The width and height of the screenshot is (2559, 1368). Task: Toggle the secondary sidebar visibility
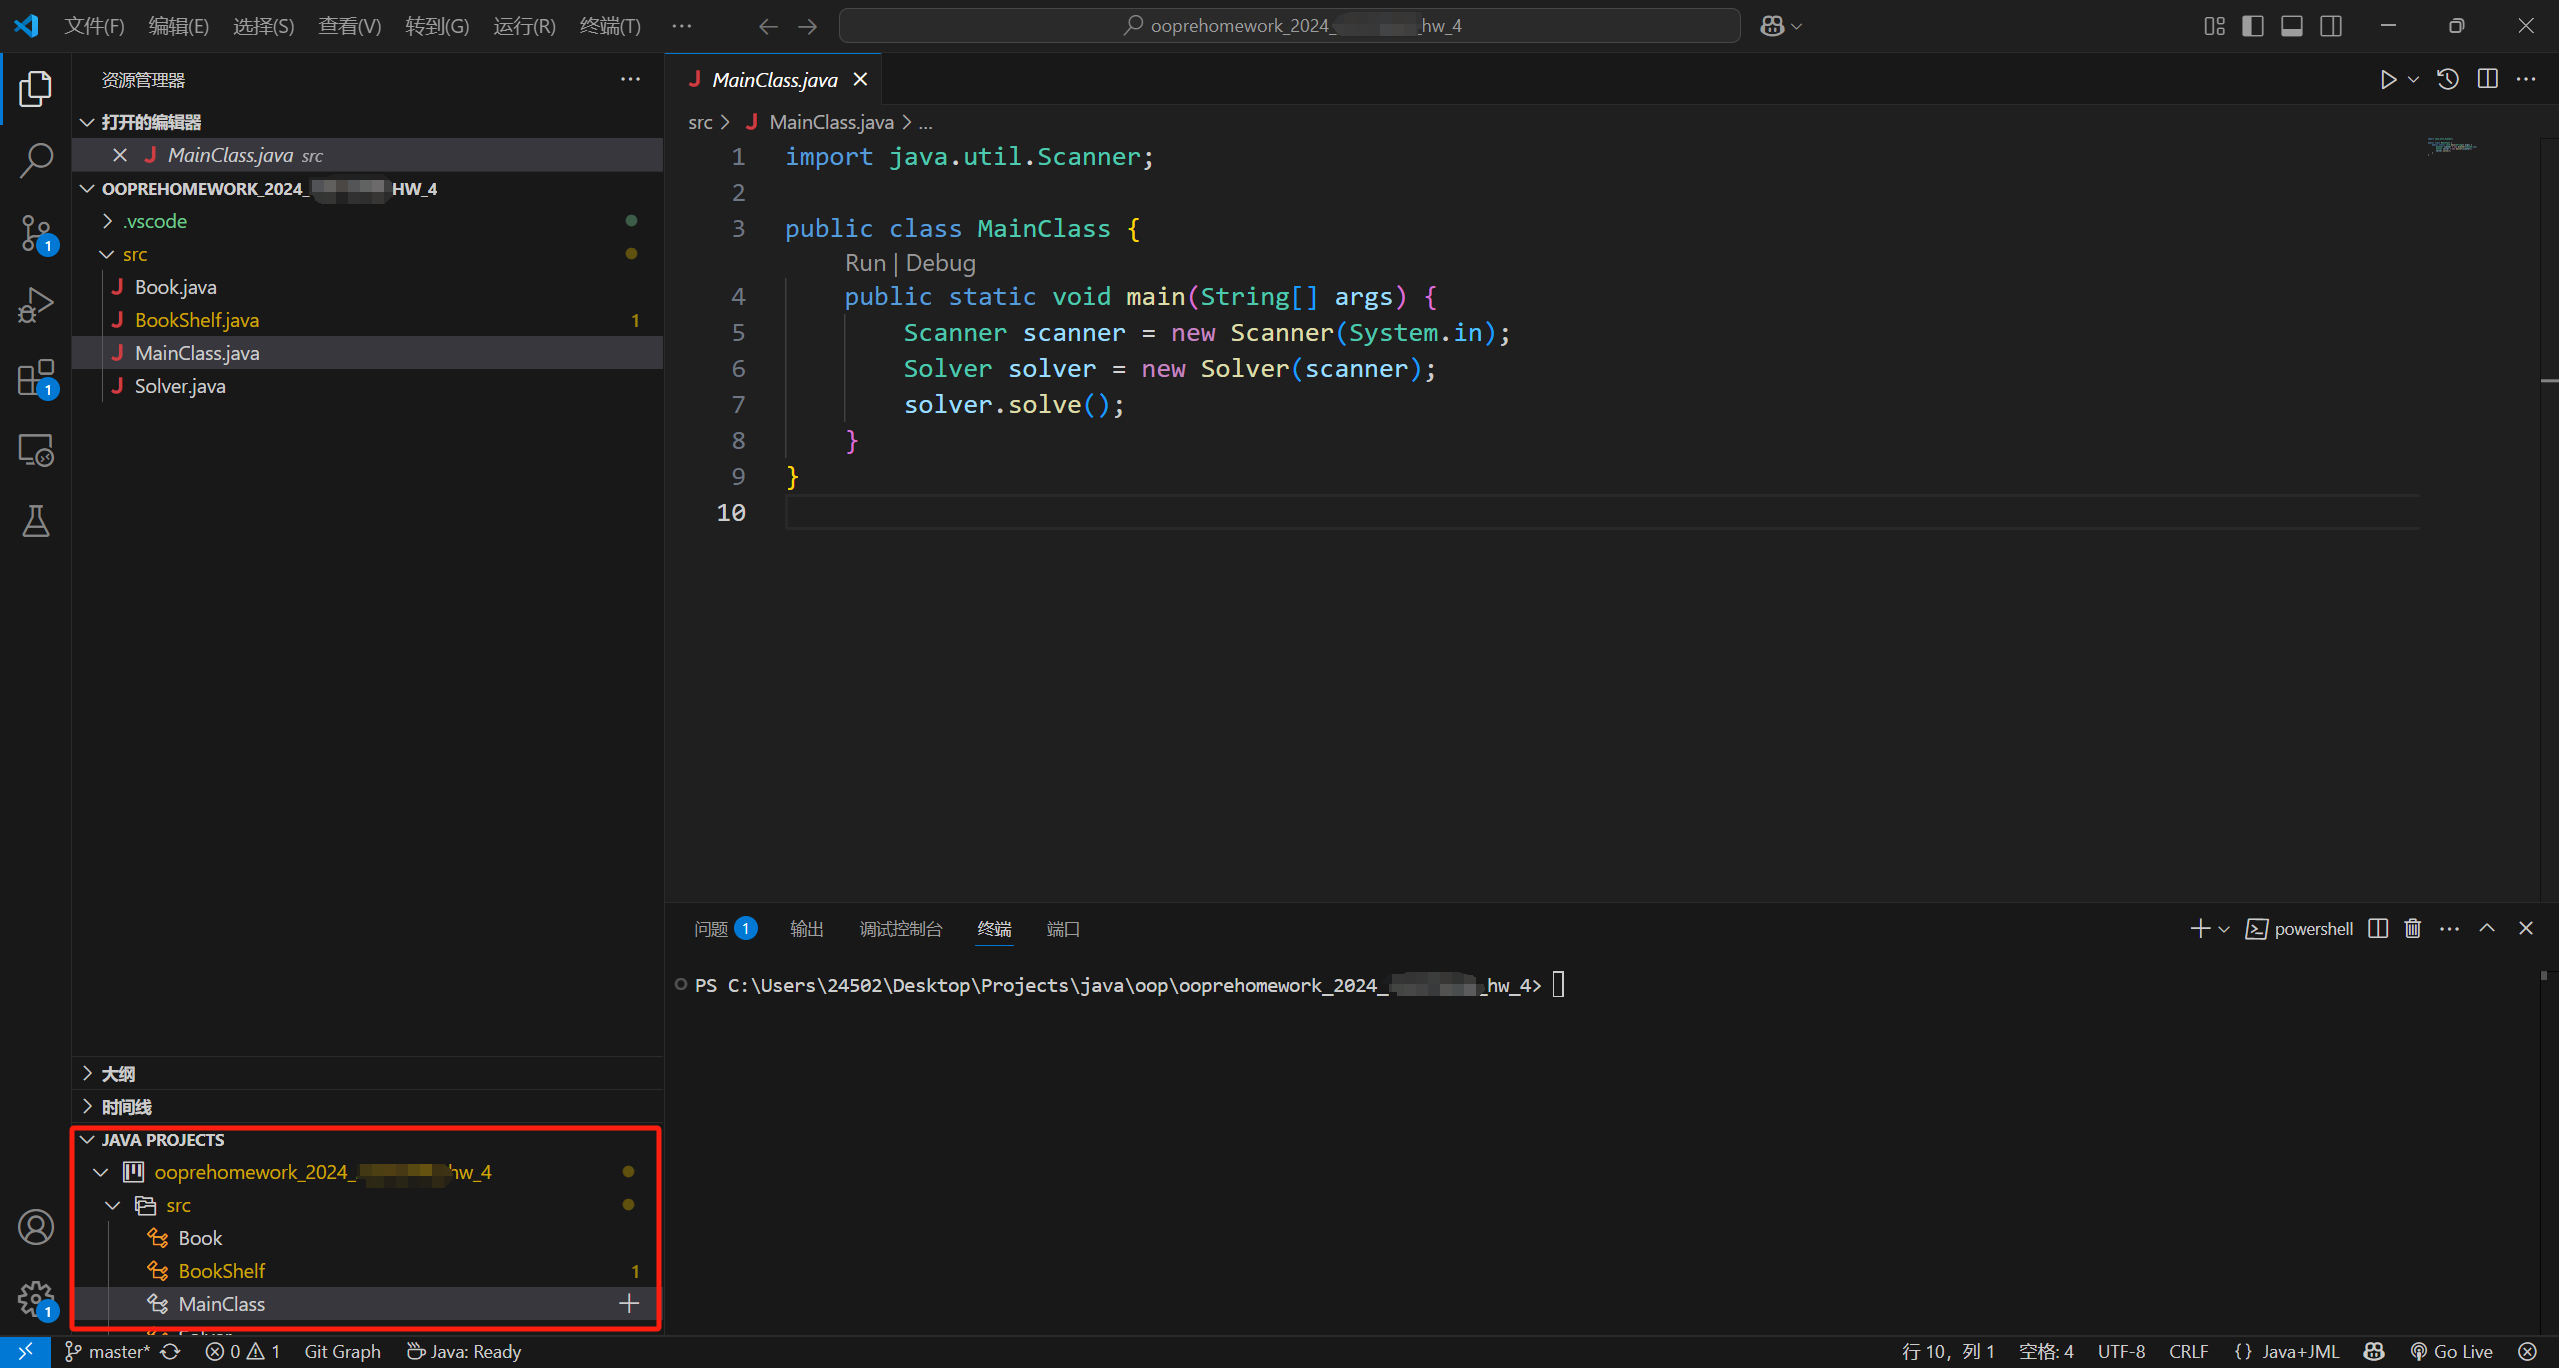[2331, 26]
